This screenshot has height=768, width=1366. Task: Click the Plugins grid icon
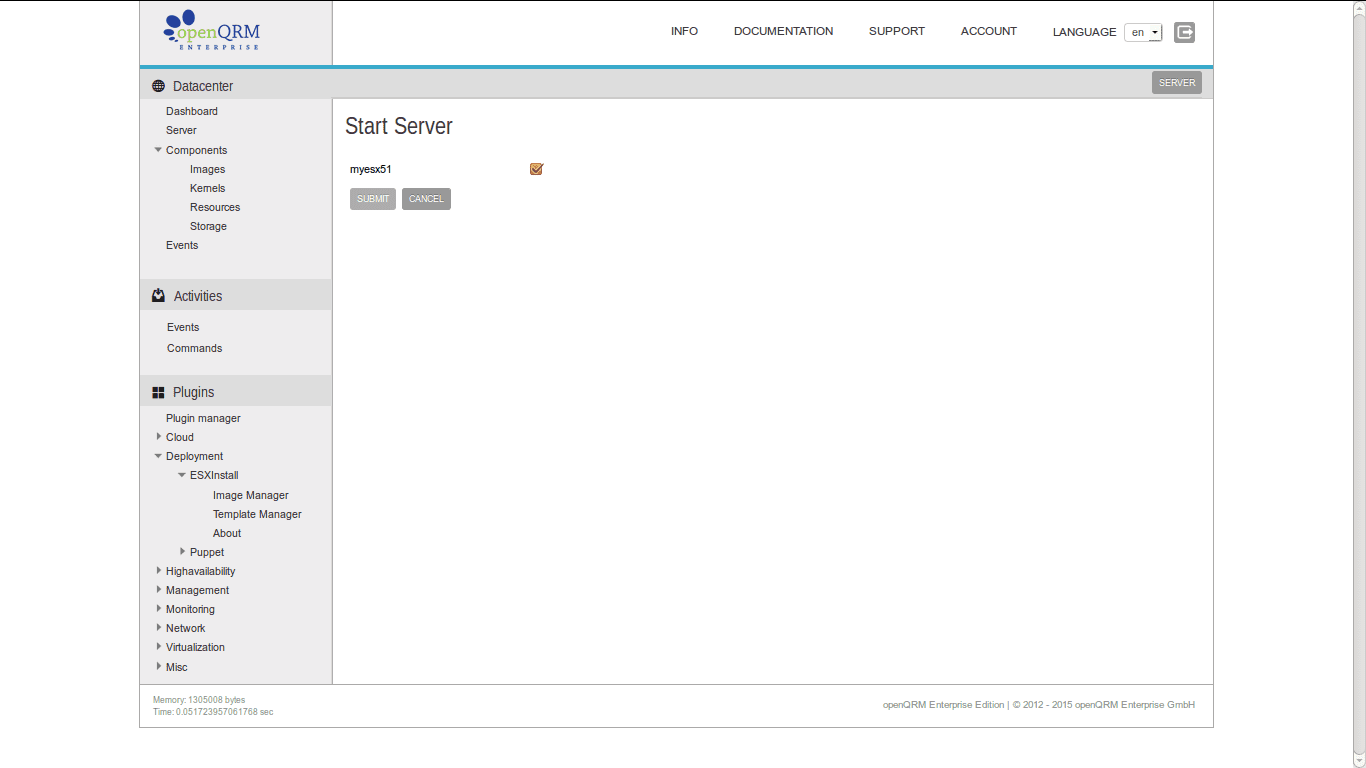(x=158, y=392)
